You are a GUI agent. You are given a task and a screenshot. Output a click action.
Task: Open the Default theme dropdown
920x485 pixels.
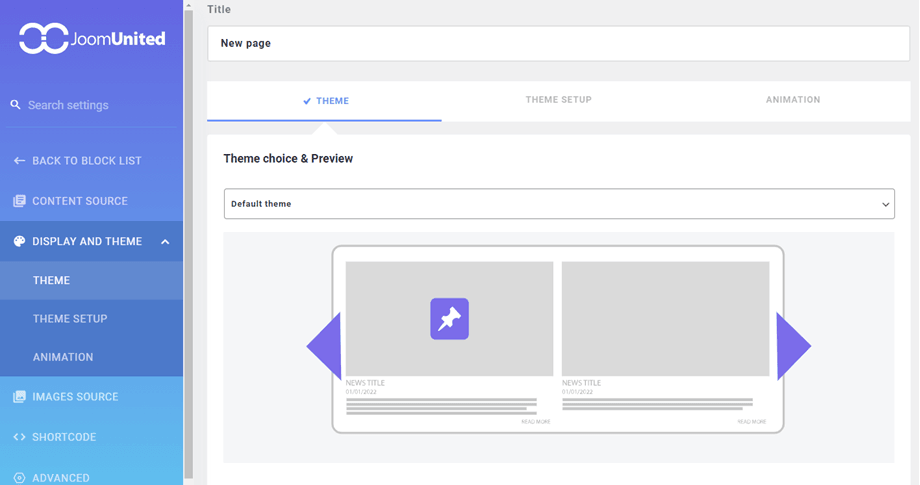tap(558, 204)
